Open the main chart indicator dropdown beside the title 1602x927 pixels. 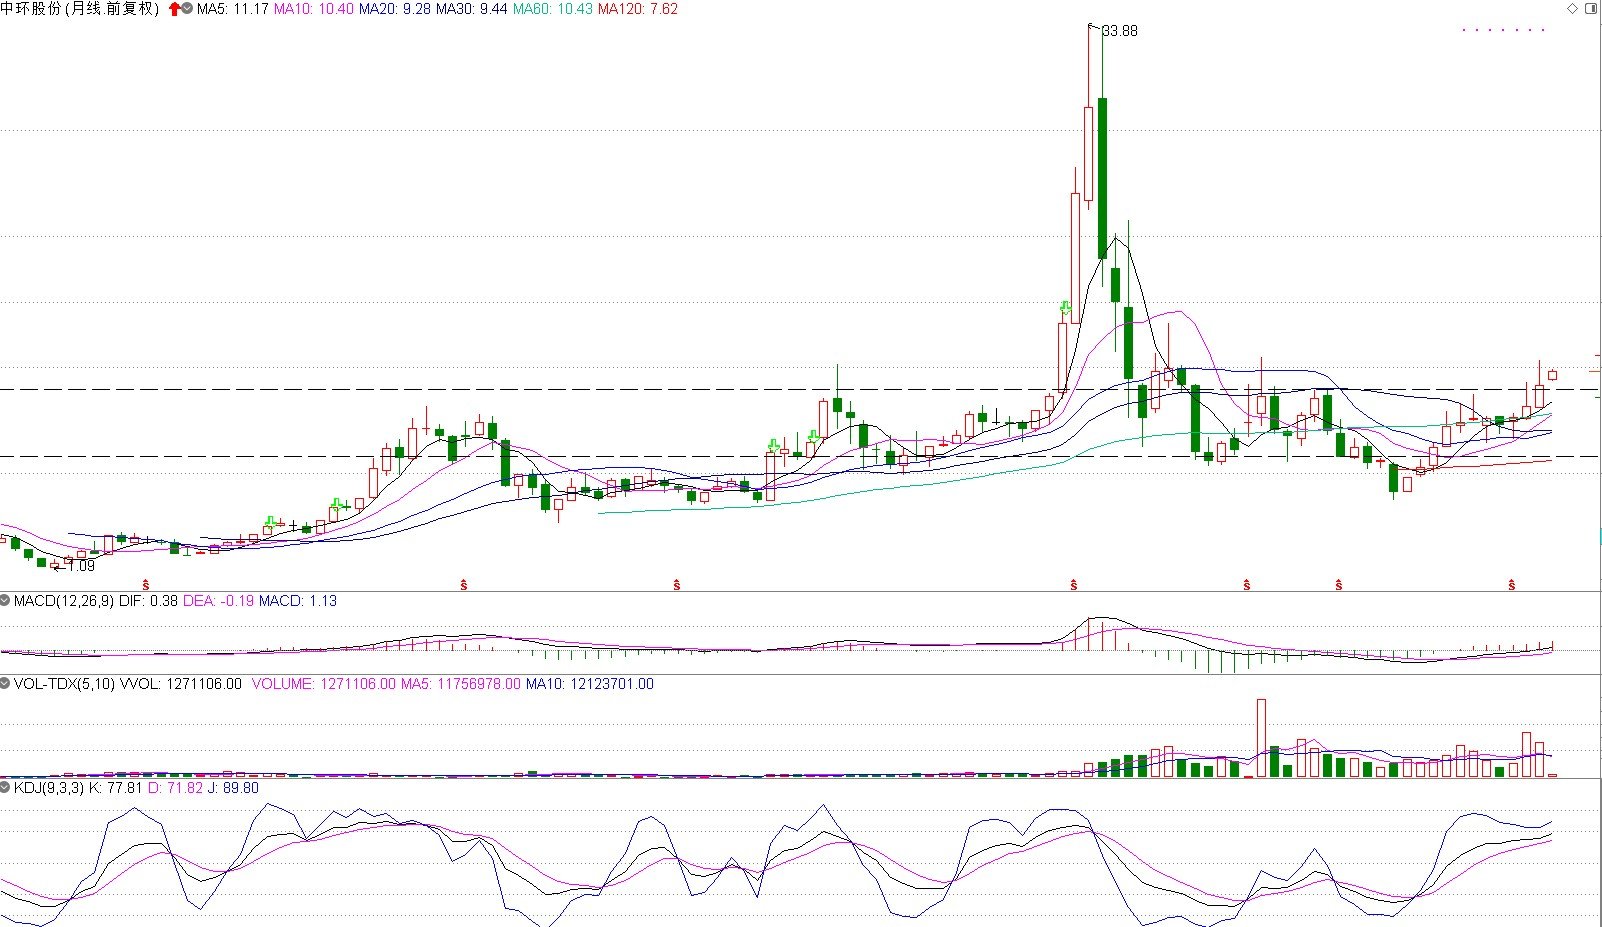point(188,9)
